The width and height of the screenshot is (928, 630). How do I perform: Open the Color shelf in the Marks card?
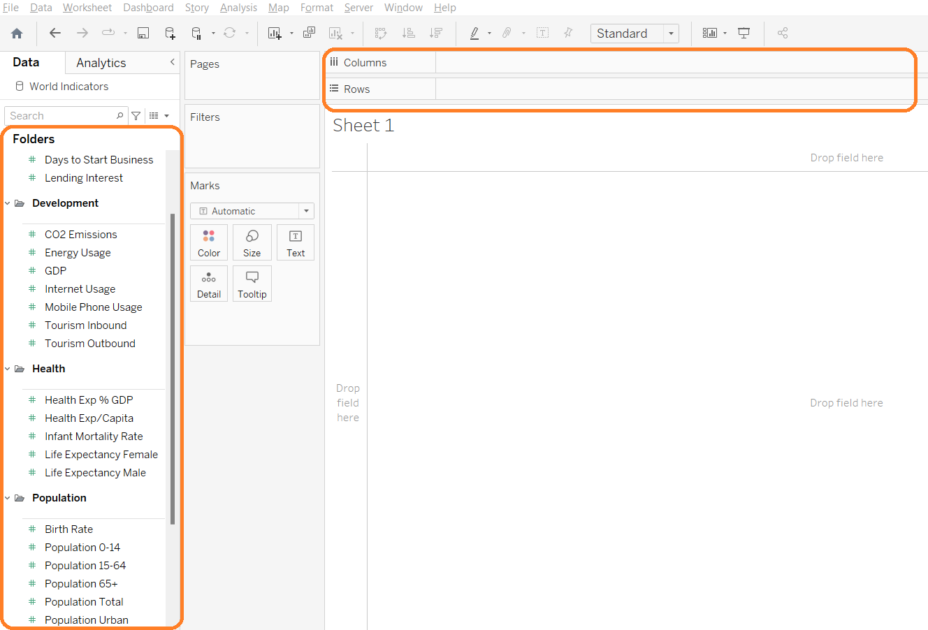(209, 242)
